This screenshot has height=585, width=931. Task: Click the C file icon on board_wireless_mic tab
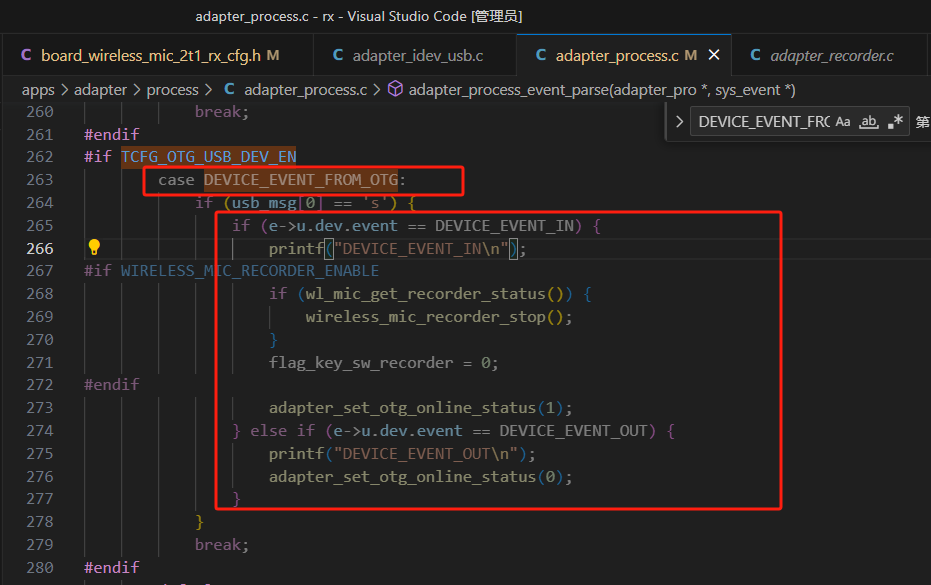(26, 55)
